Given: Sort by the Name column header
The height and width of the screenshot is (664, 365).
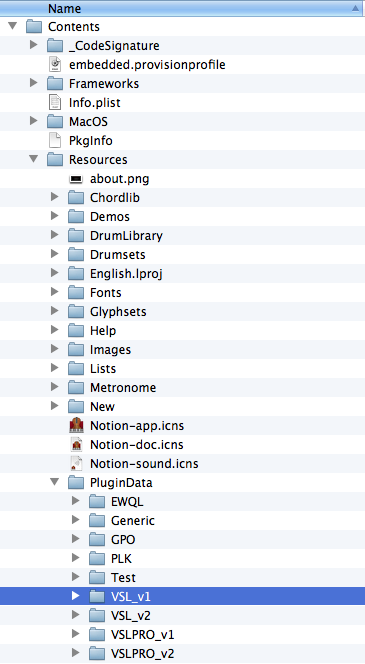Looking at the screenshot, I should click(x=182, y=8).
